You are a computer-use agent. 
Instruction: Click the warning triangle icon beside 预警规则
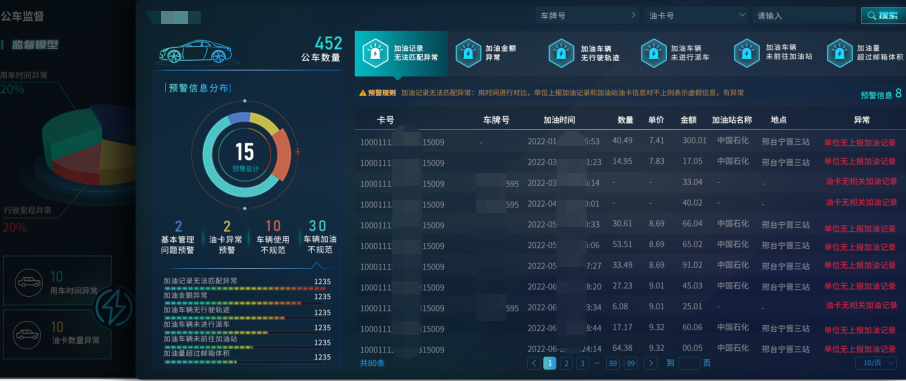(x=363, y=93)
